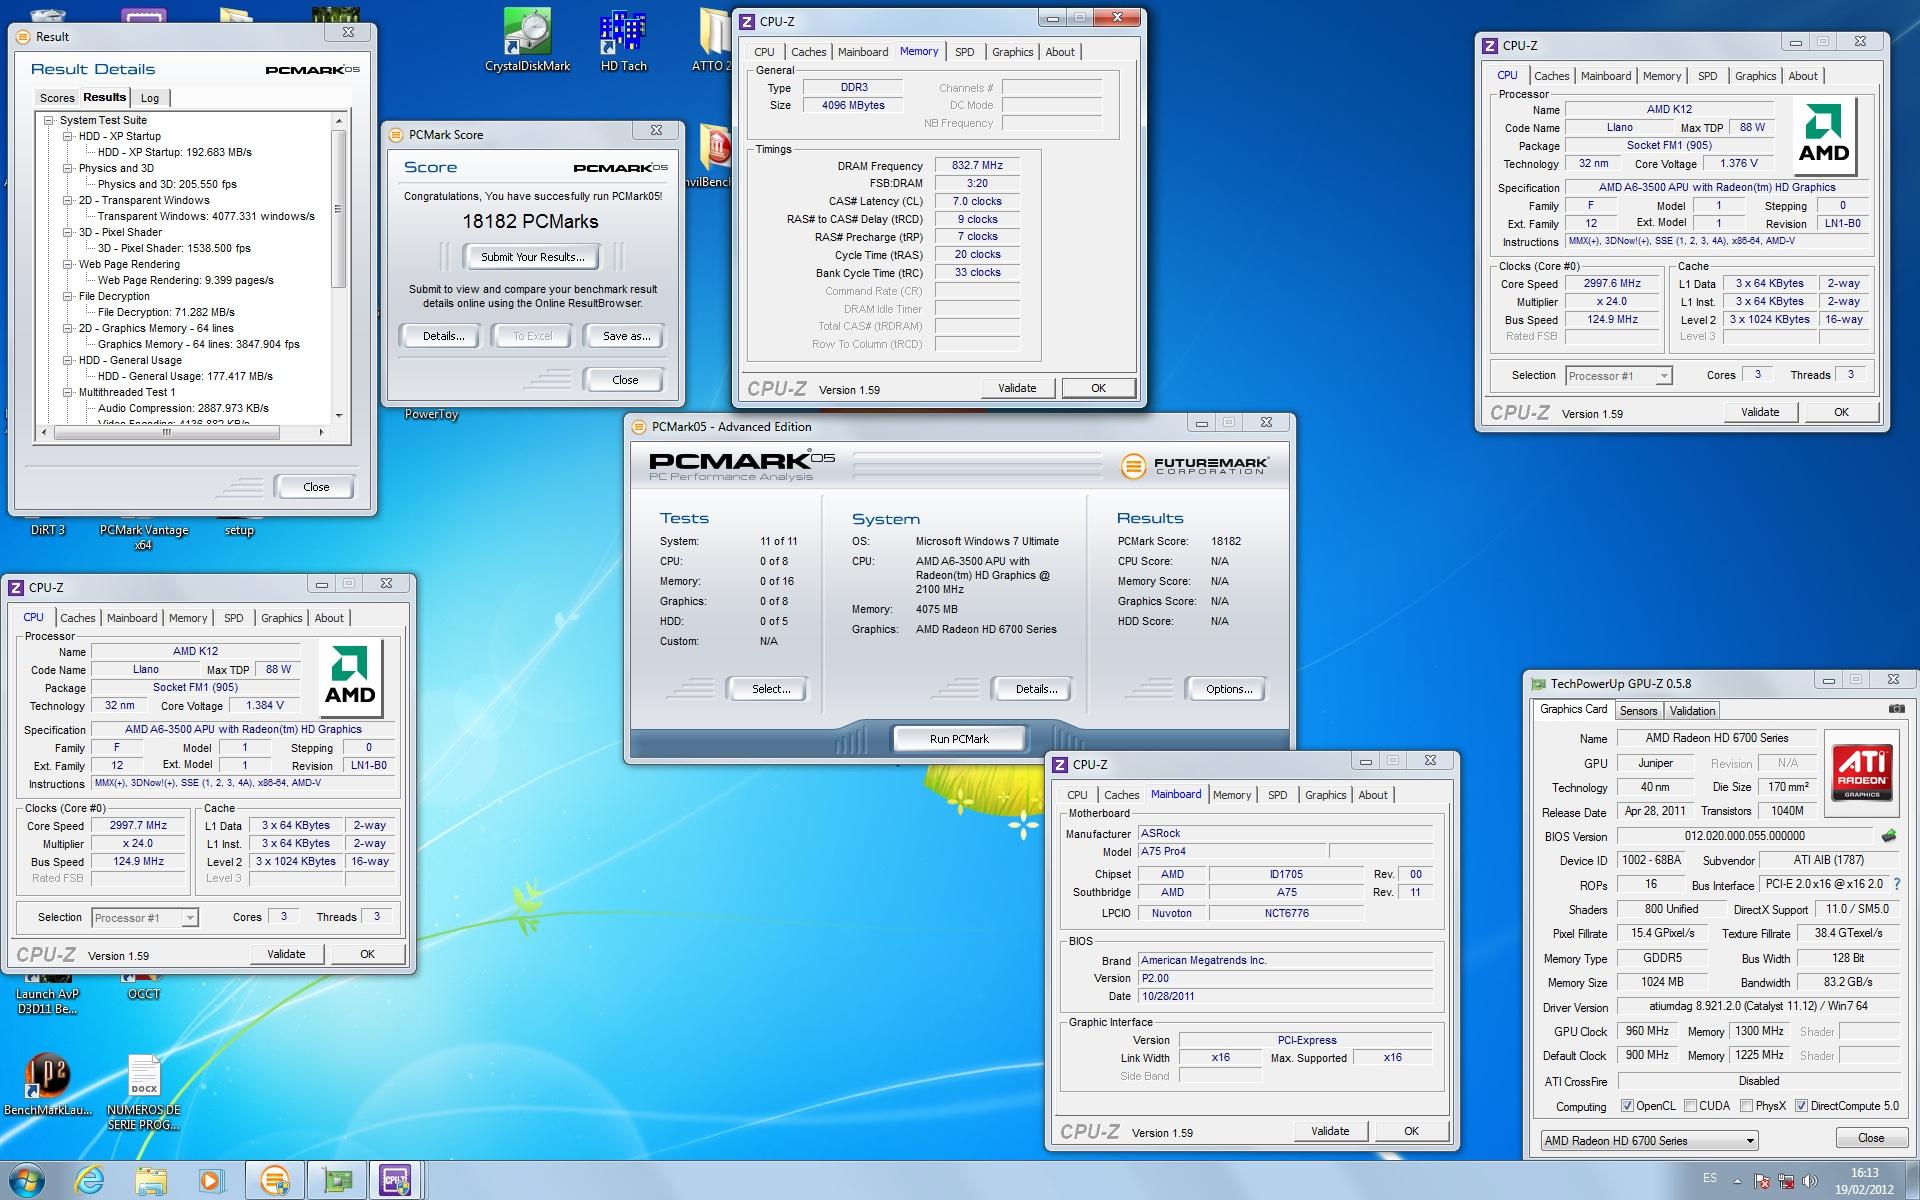This screenshot has width=1920, height=1200.
Task: Click the vertical scrollbar thumb in the results tree
Action: click(x=339, y=208)
